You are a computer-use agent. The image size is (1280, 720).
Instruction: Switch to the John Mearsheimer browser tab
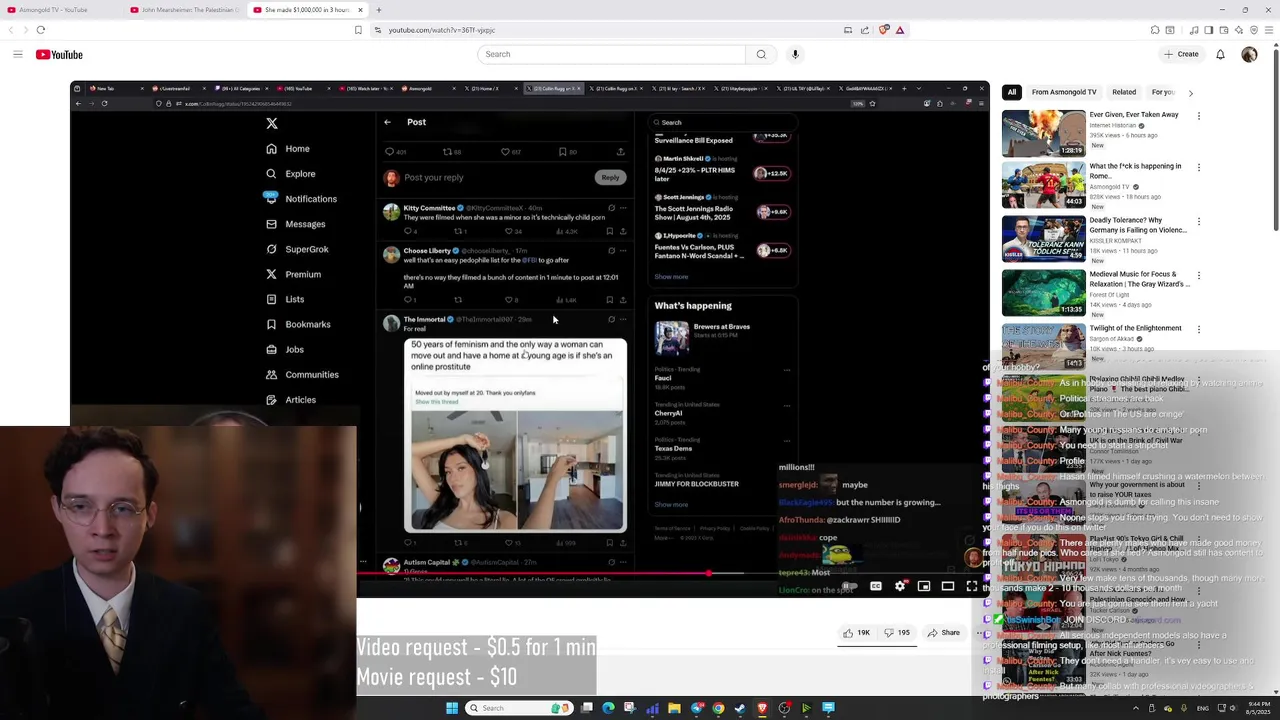click(x=185, y=10)
